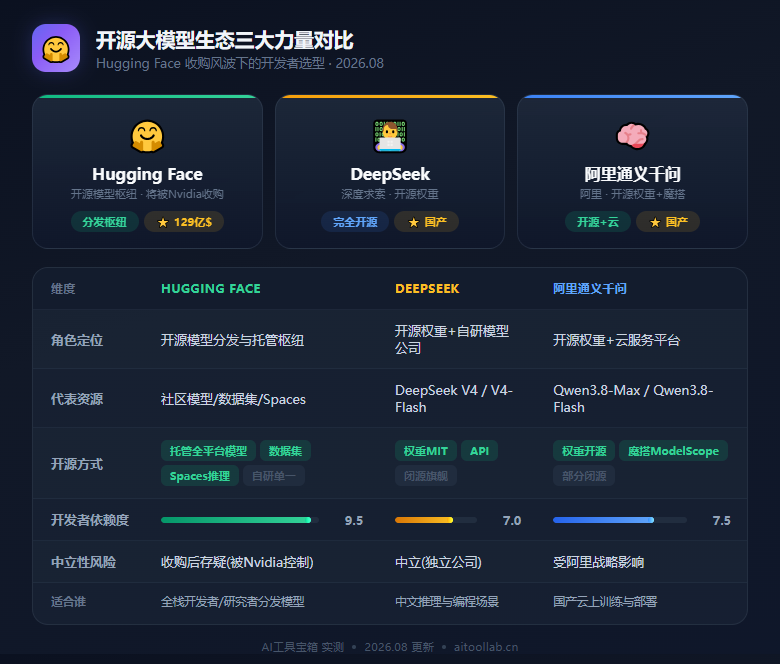Click the Qwen3.8-Max / Qwen3.8-Flash cell
This screenshot has width=780, height=664.
tap(633, 398)
